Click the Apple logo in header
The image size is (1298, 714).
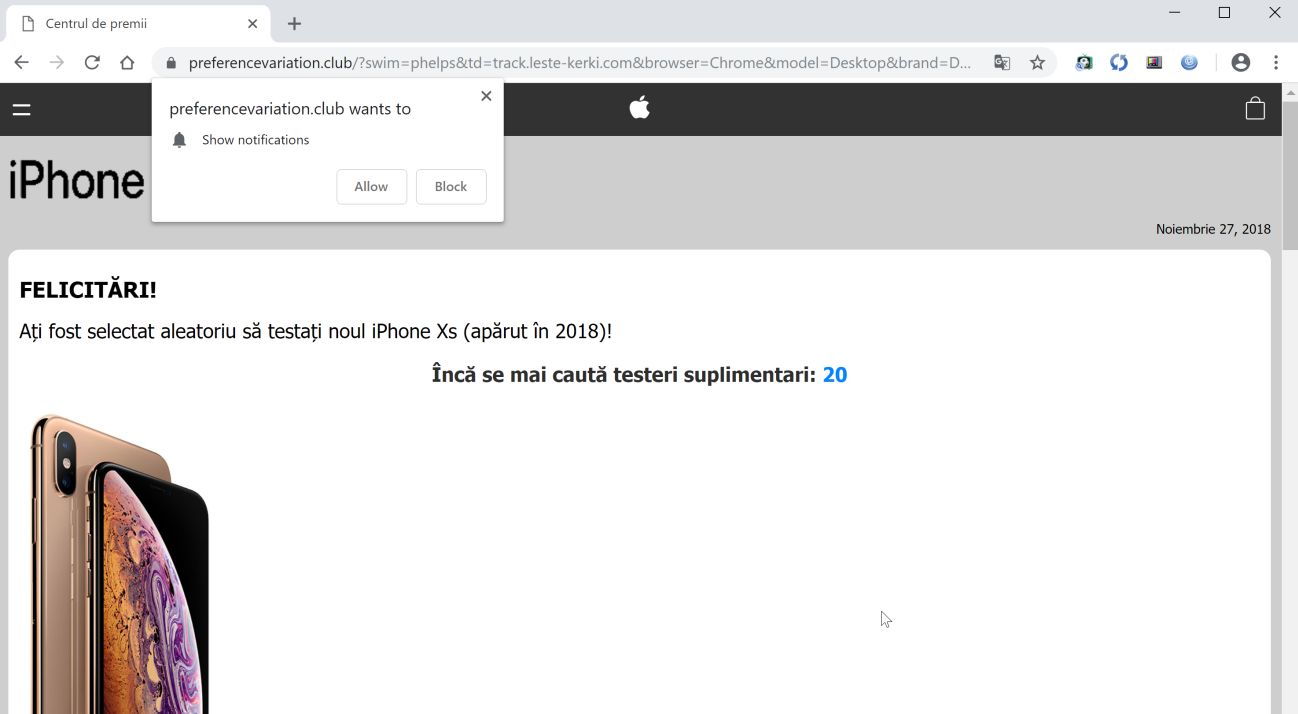coord(640,107)
